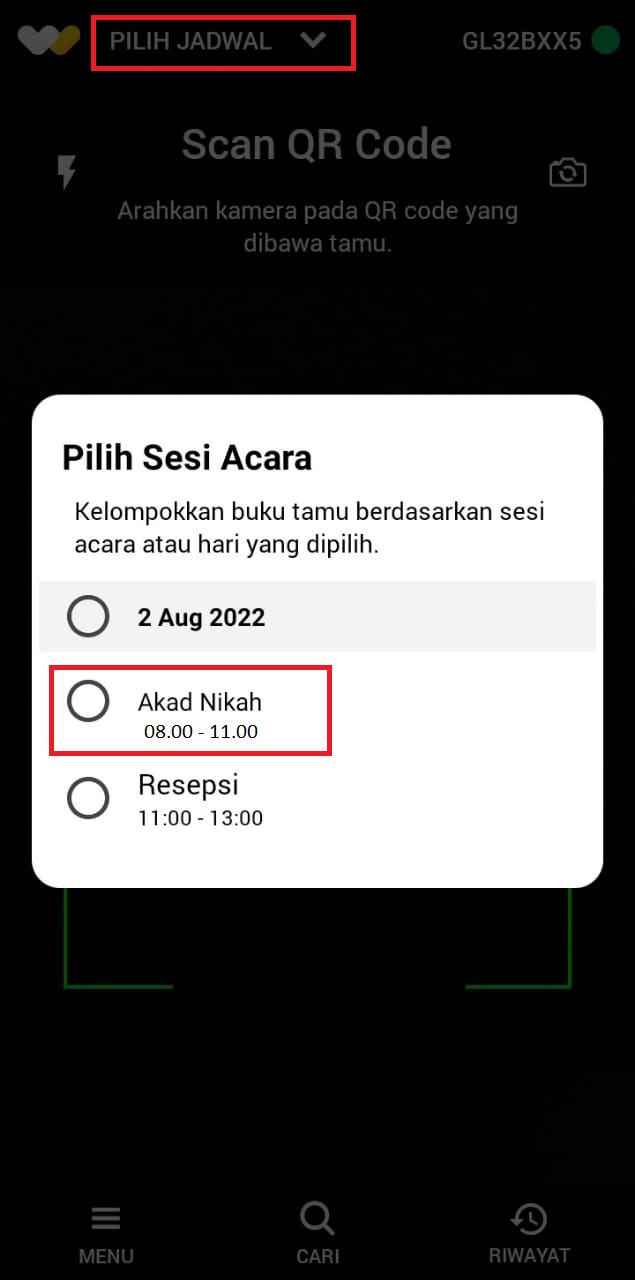
Task: Toggle the camera flash lightning icon
Action: coord(66,172)
